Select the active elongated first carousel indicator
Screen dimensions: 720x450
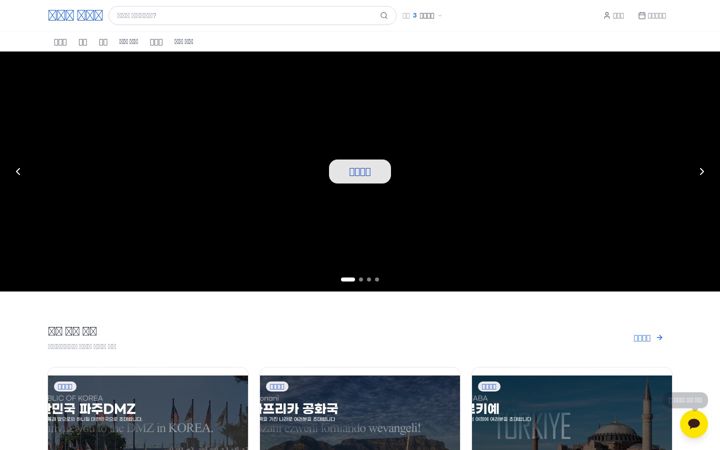click(x=348, y=279)
